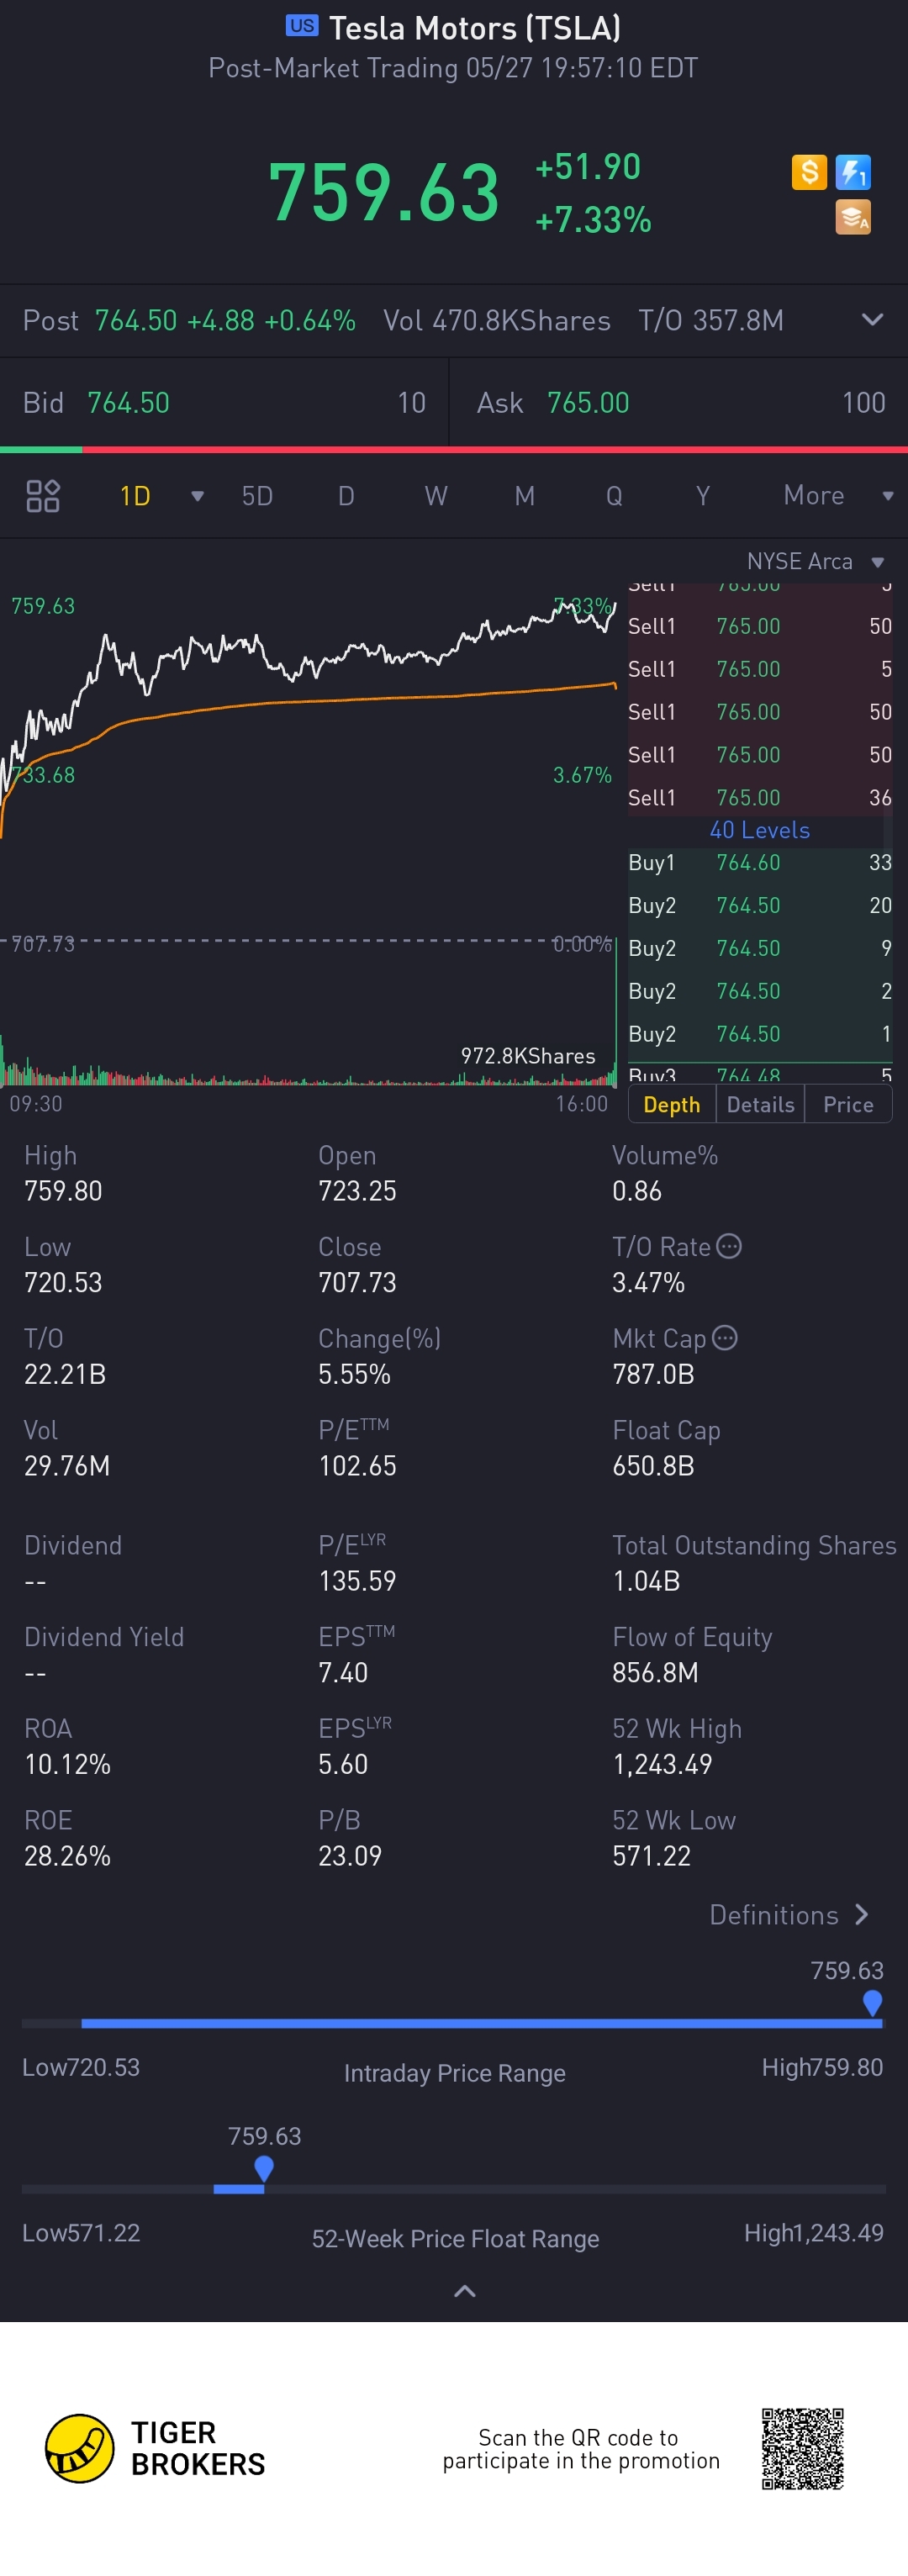Open the NYSE Arca exchange dropdown
Image resolution: width=908 pixels, height=2576 pixels.
(815, 561)
